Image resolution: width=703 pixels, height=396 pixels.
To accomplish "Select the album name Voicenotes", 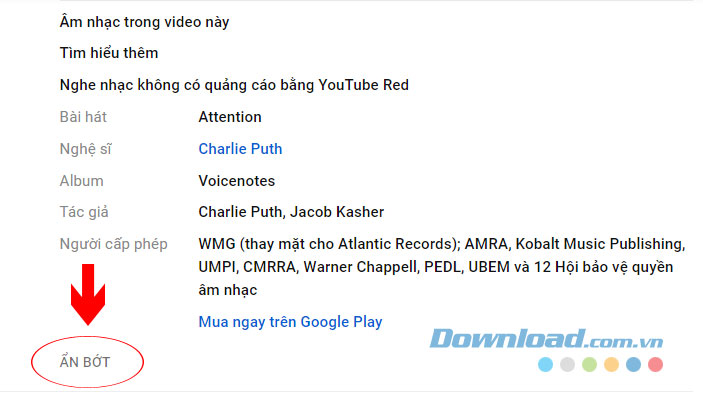I will pos(237,181).
